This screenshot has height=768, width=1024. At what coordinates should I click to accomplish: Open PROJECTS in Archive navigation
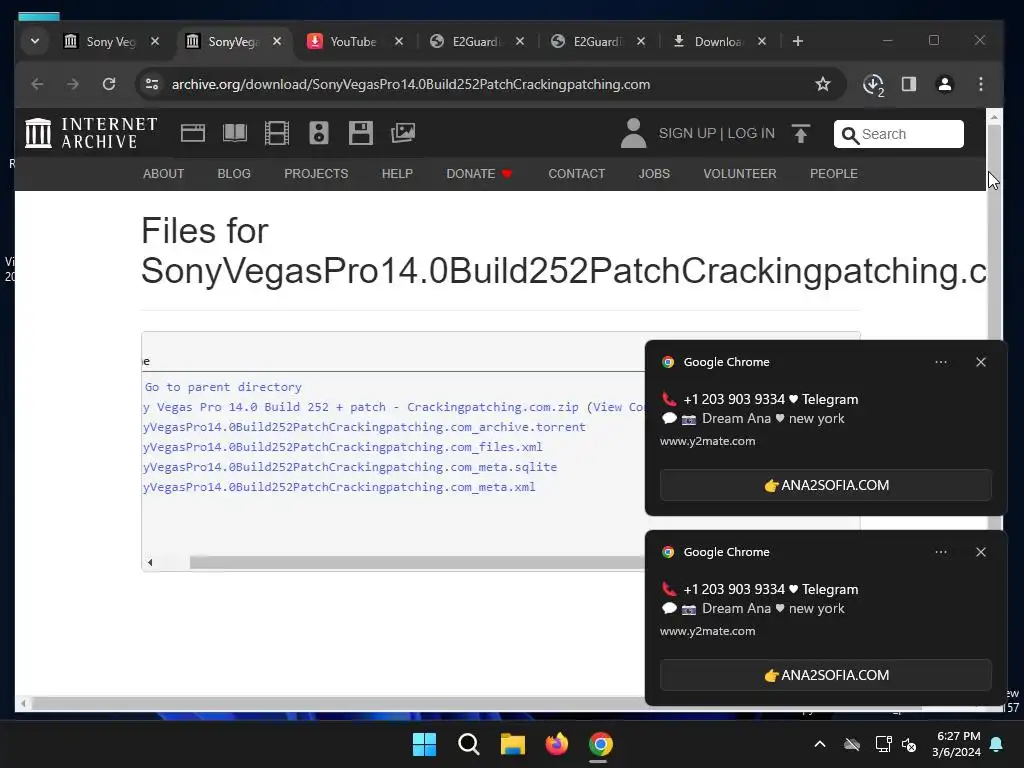[316, 174]
